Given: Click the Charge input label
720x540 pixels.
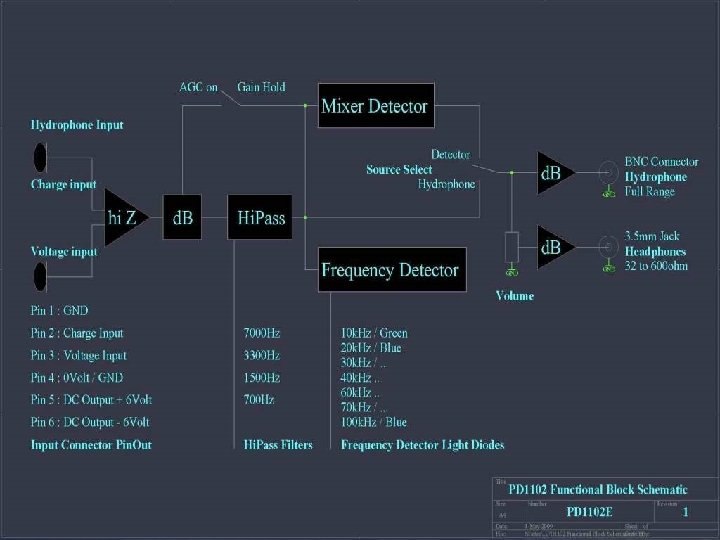Looking at the screenshot, I should (63, 184).
